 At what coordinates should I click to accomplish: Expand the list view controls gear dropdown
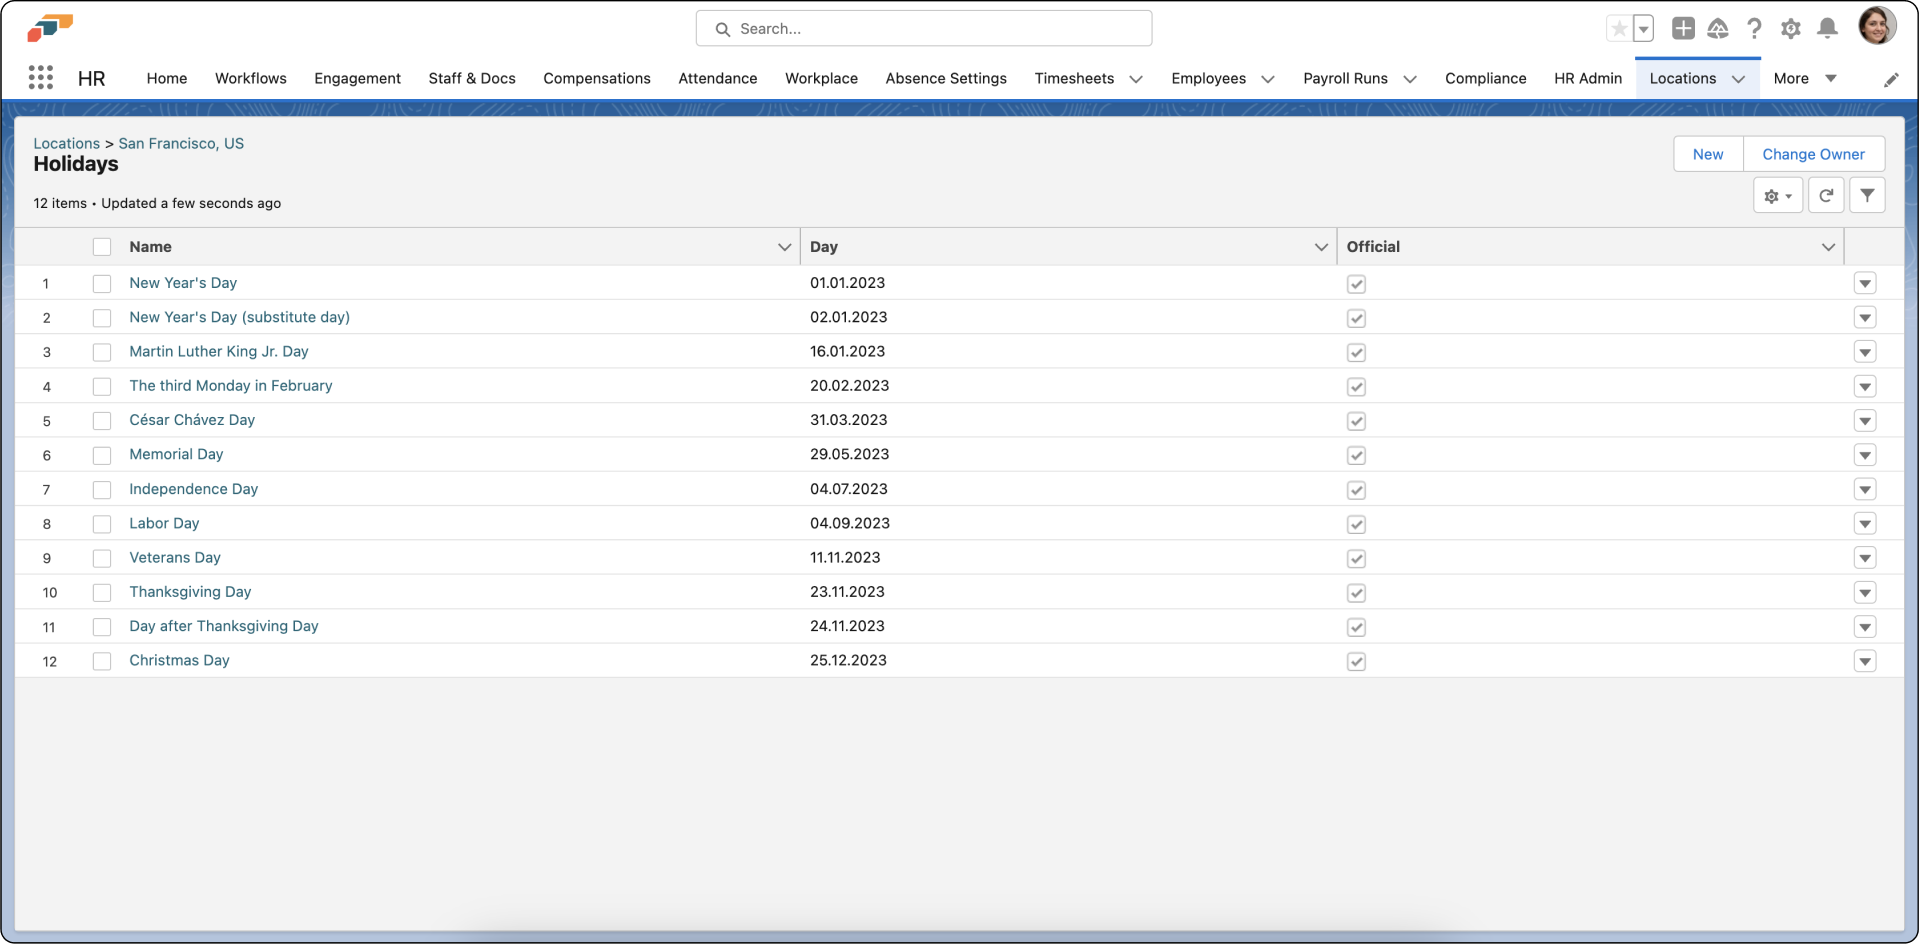point(1778,196)
